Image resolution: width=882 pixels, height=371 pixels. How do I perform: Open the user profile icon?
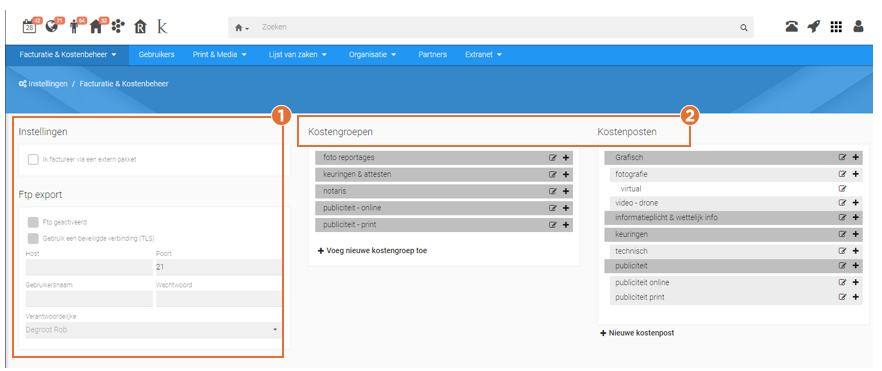[x=858, y=26]
